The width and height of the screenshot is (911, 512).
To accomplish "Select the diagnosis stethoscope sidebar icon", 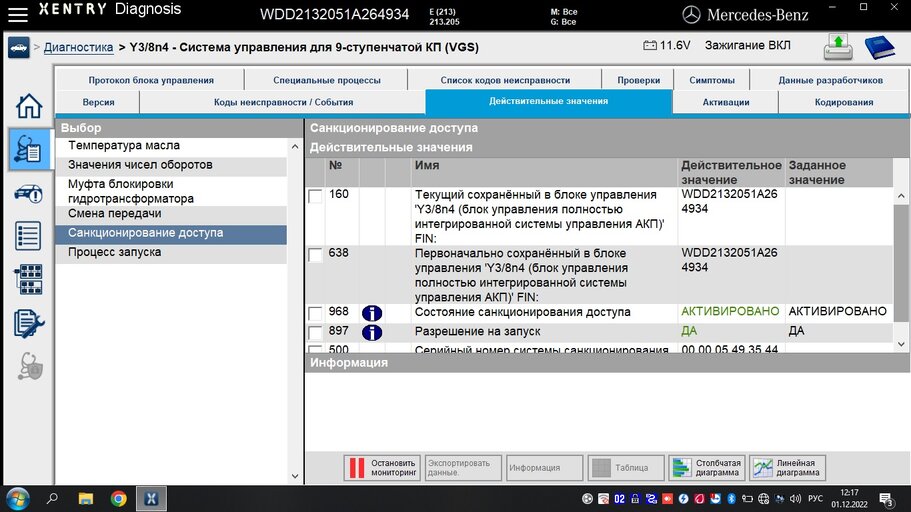I will (x=28, y=149).
